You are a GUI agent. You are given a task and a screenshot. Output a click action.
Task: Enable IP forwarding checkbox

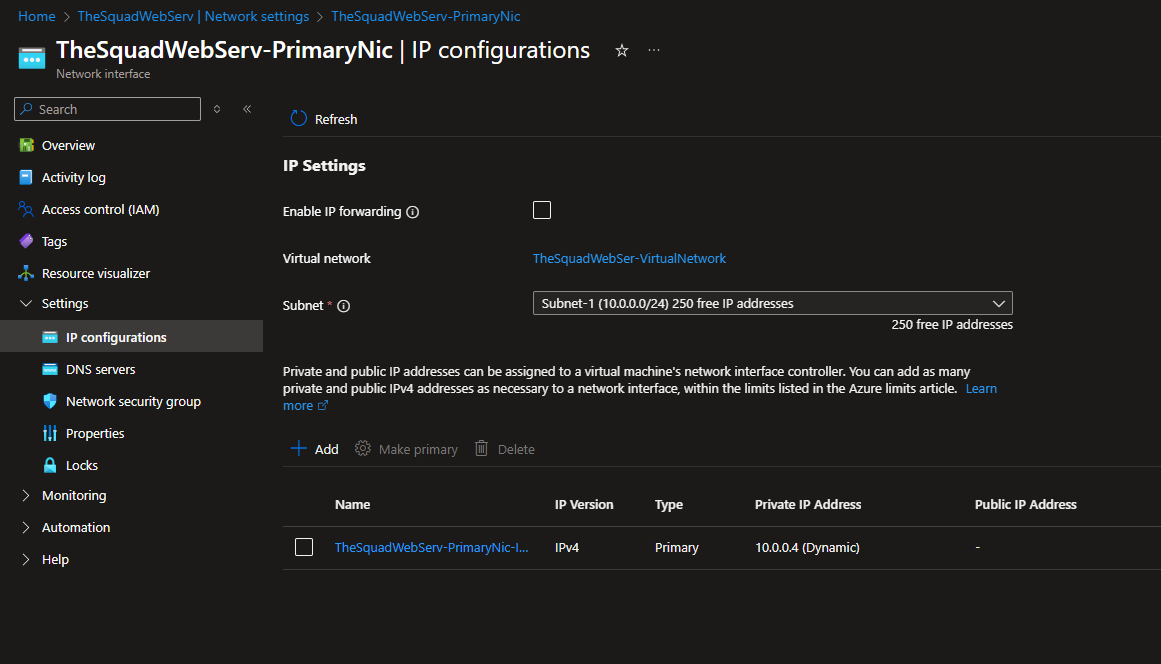(542, 210)
